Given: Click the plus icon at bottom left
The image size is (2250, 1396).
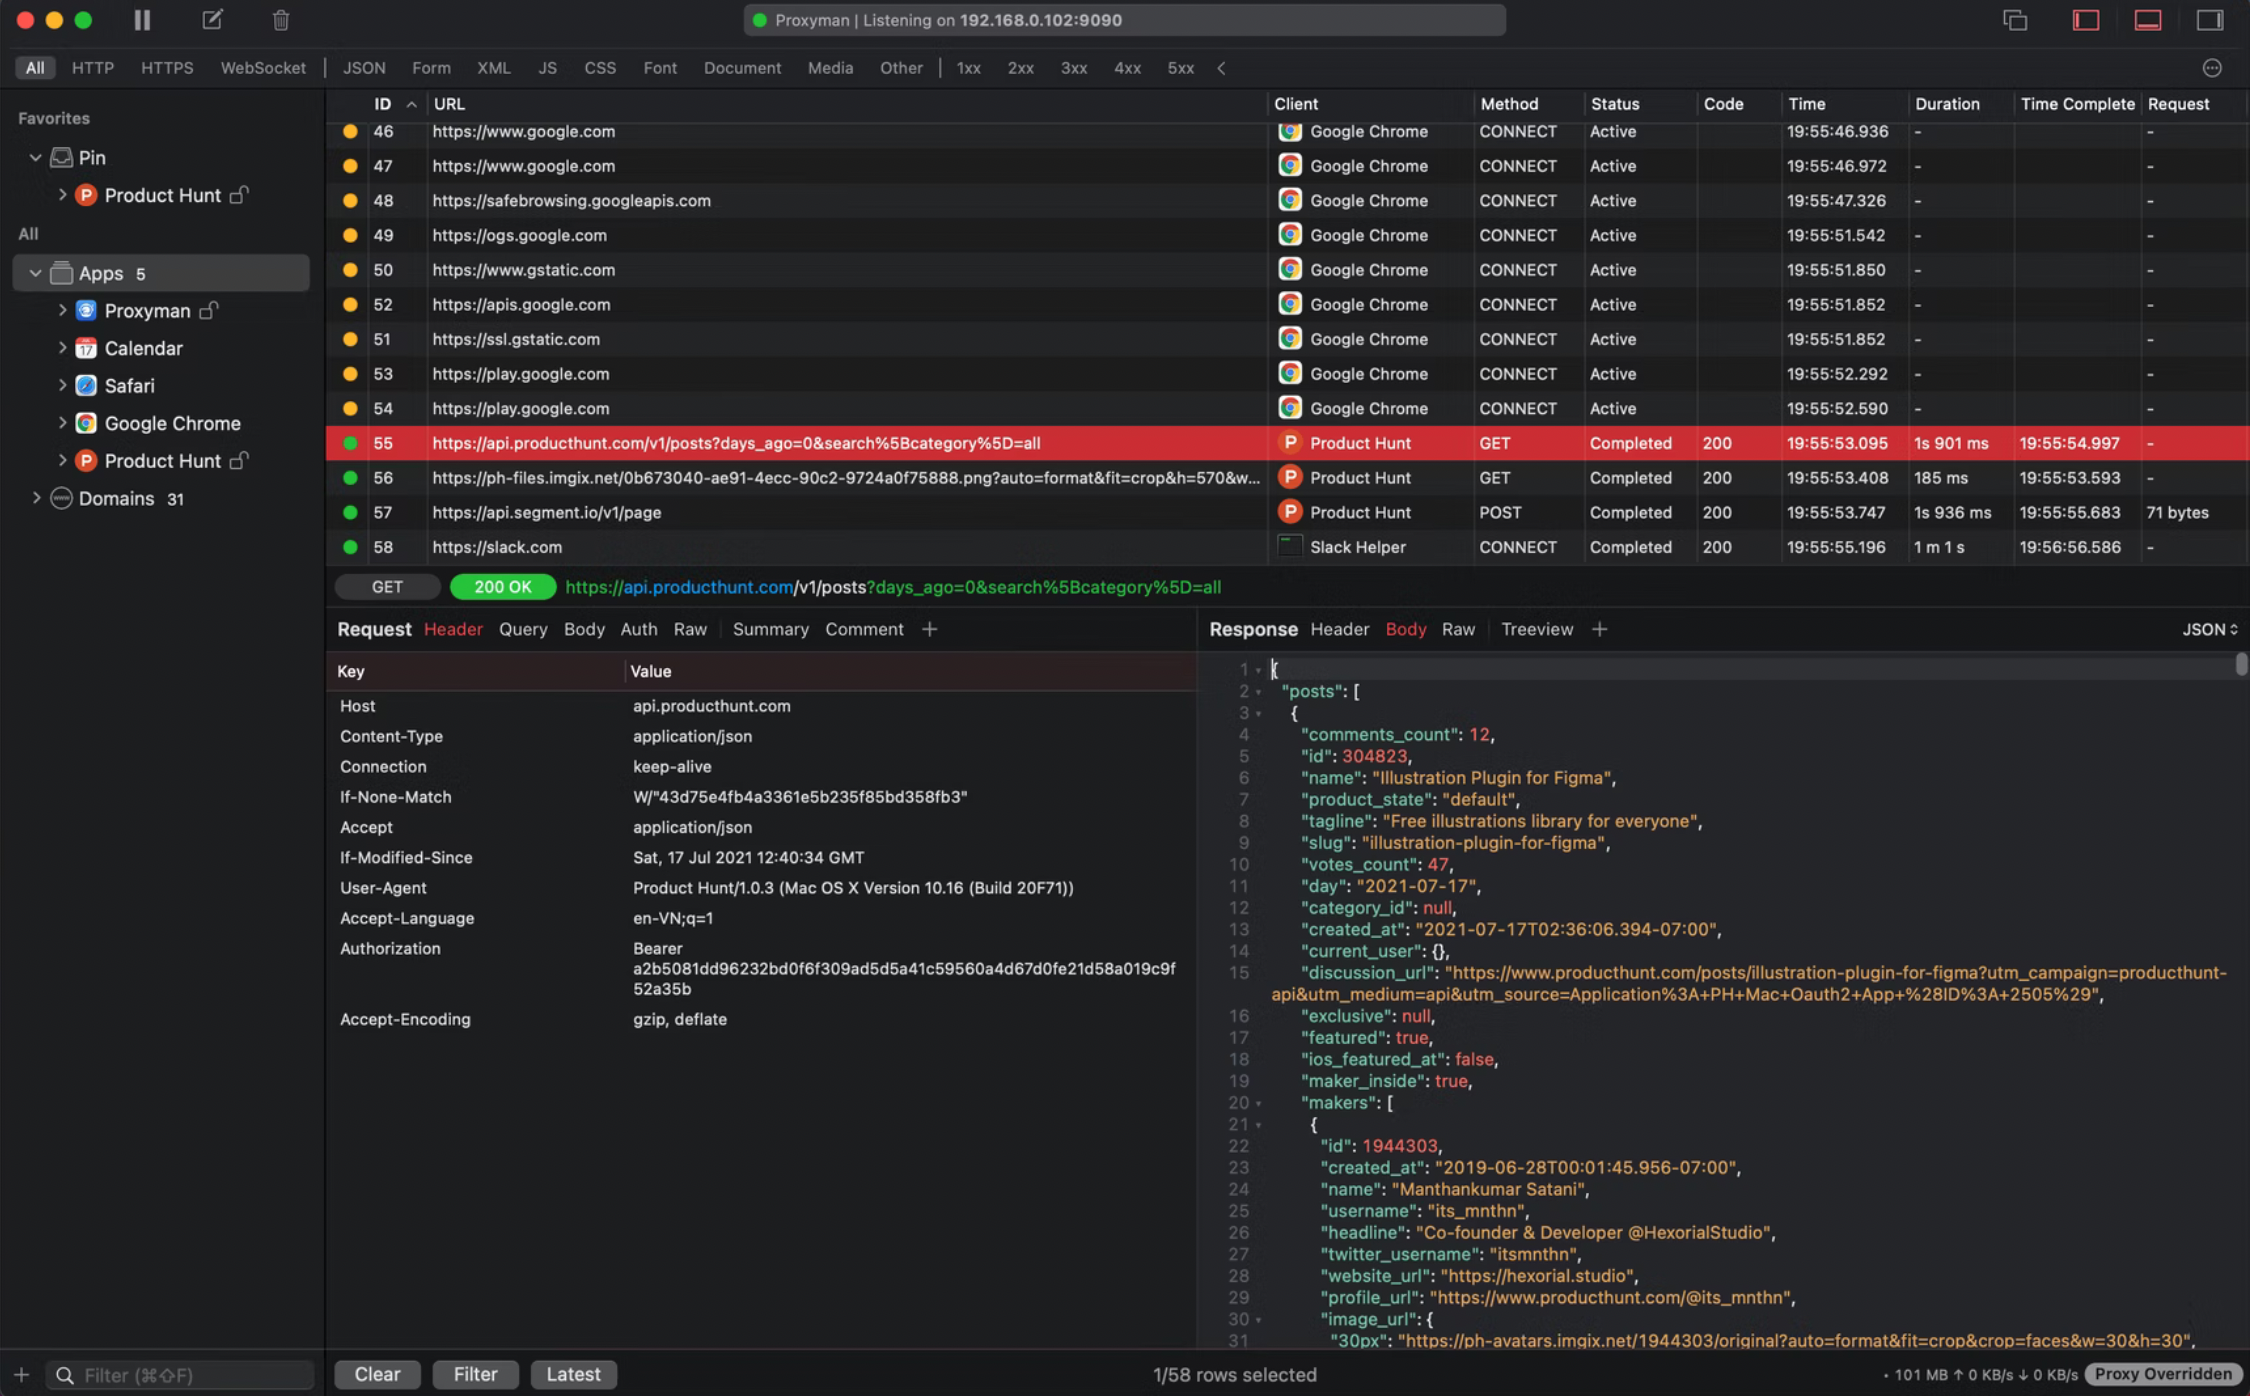Looking at the screenshot, I should tap(21, 1375).
